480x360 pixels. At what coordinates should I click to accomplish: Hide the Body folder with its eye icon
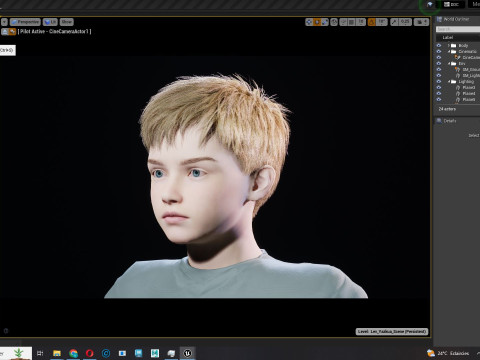439,45
